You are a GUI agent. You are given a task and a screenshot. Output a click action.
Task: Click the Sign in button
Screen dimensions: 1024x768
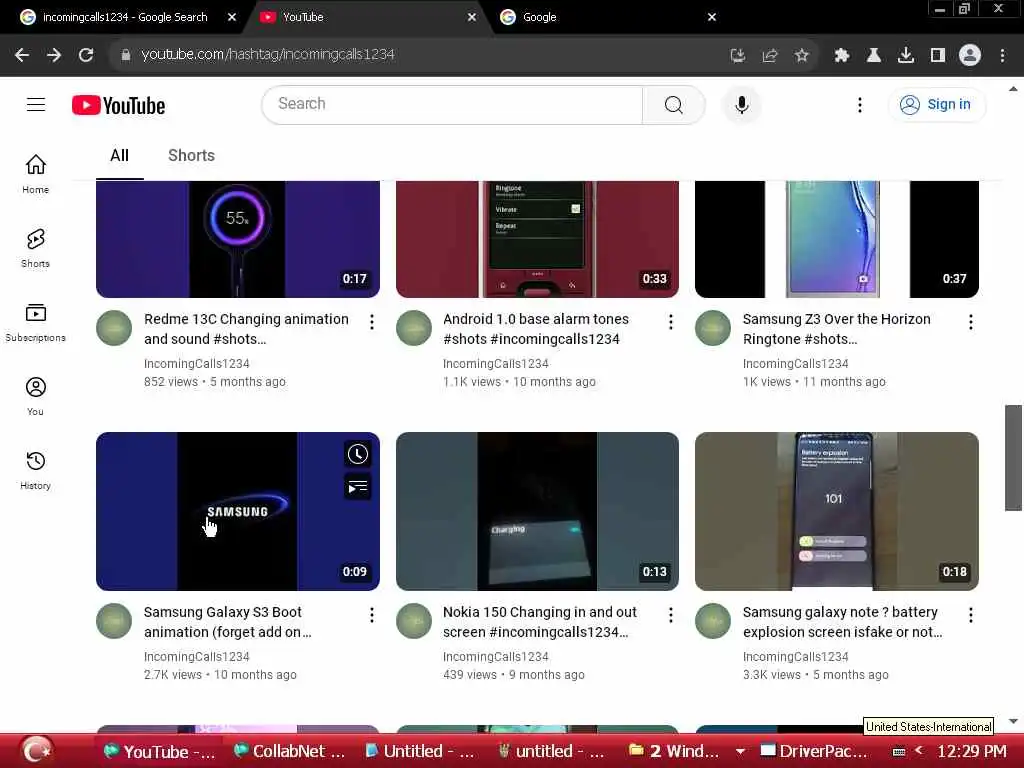click(x=936, y=104)
